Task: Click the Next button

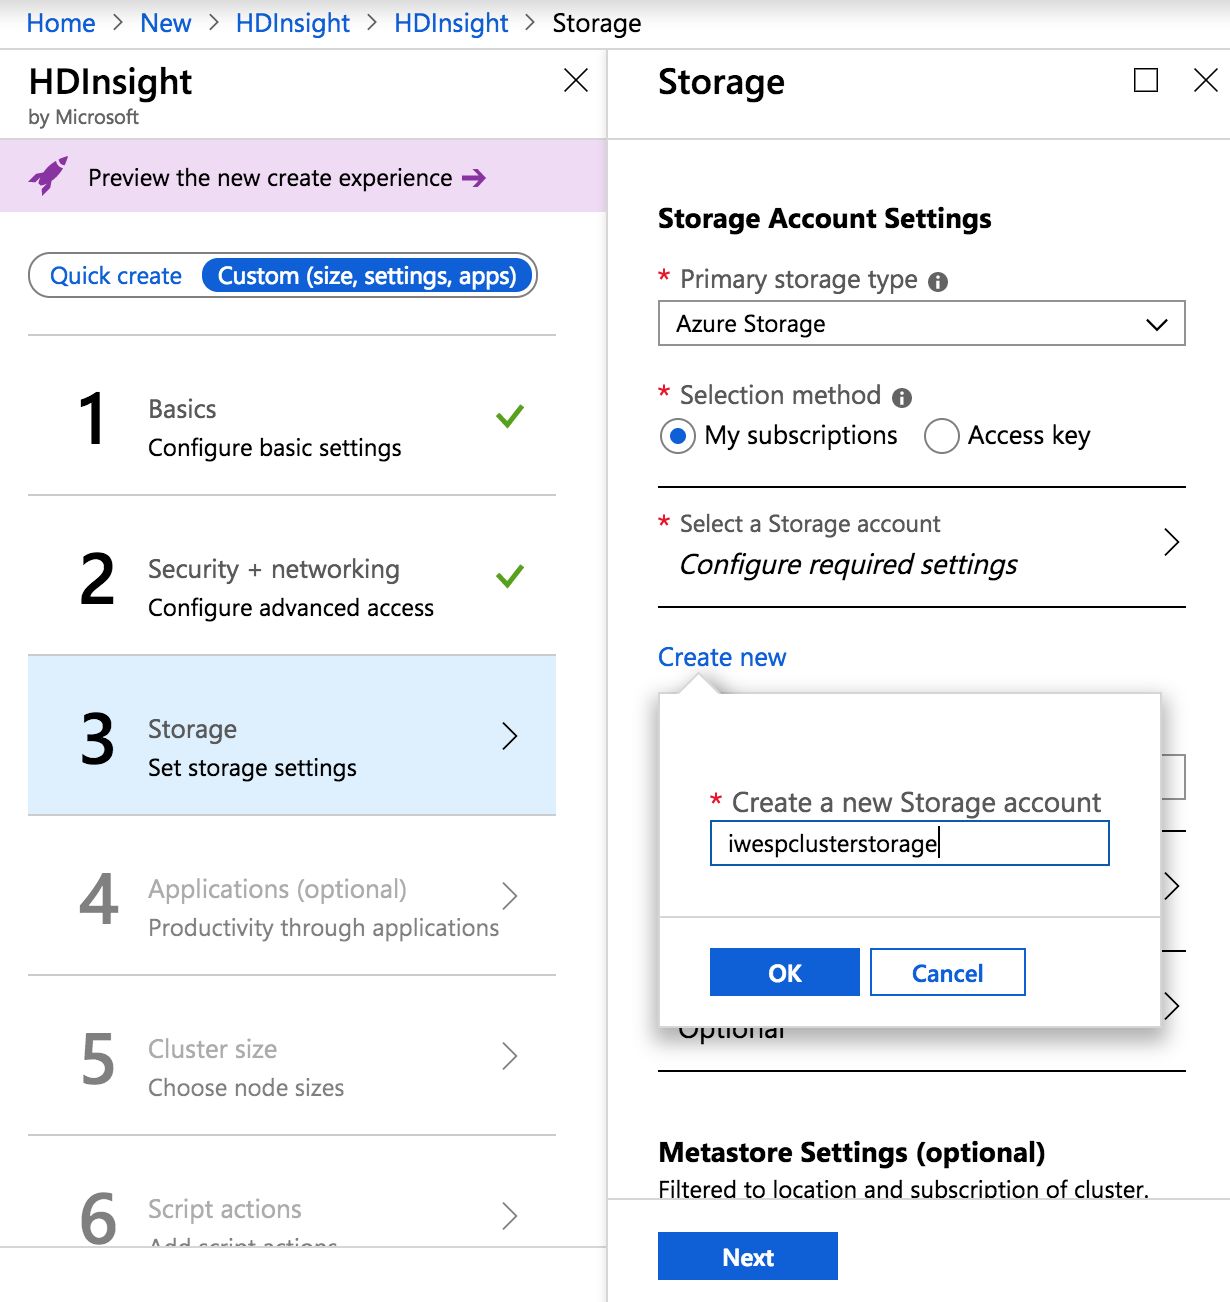Action: (x=748, y=1256)
